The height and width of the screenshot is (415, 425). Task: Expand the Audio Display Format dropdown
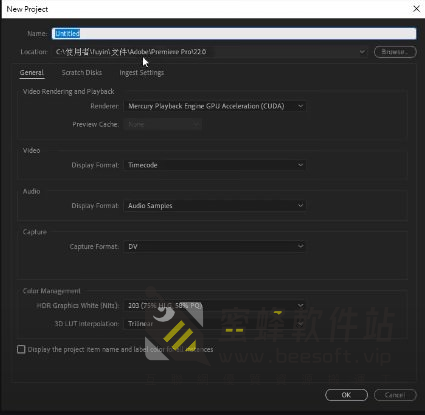215,206
